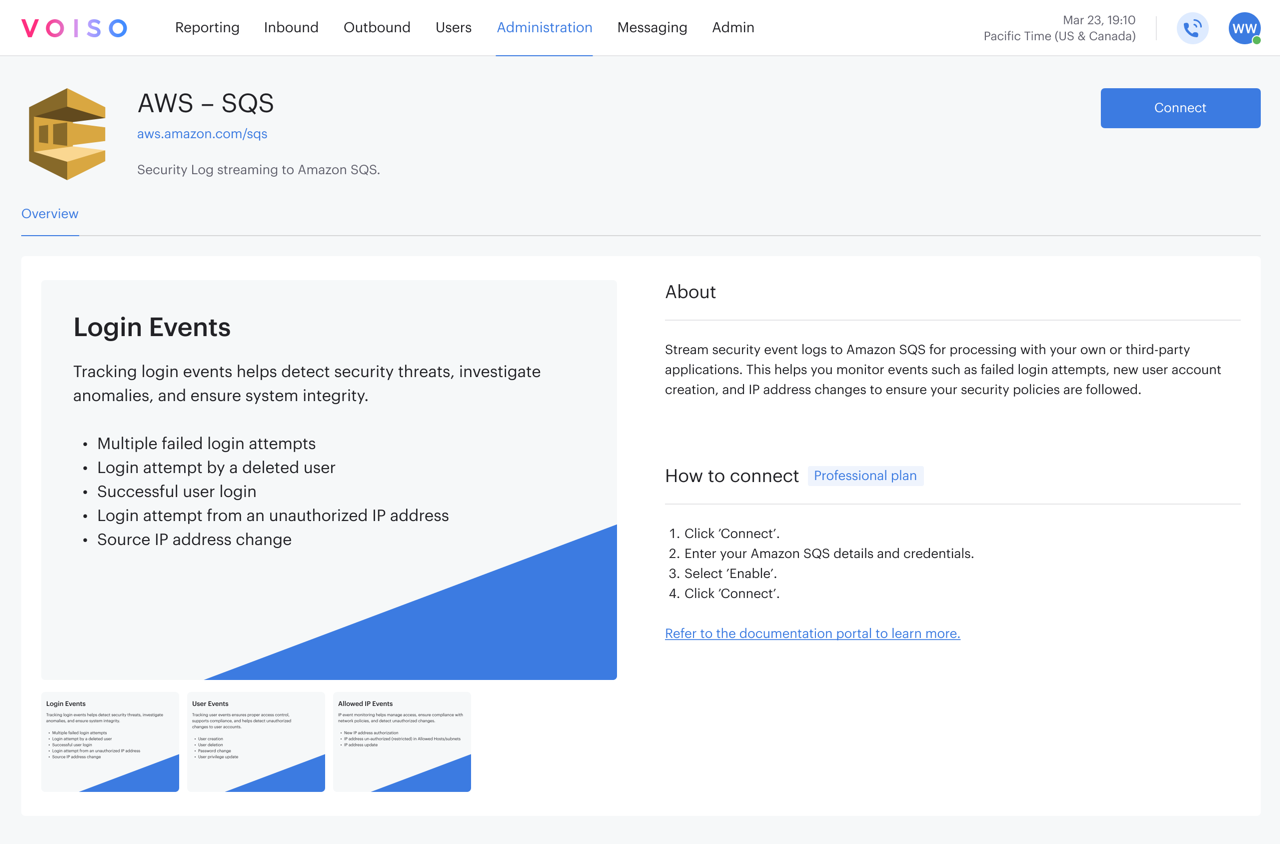Click 'Source IP address change' bullet
The image size is (1280, 844).
(194, 540)
